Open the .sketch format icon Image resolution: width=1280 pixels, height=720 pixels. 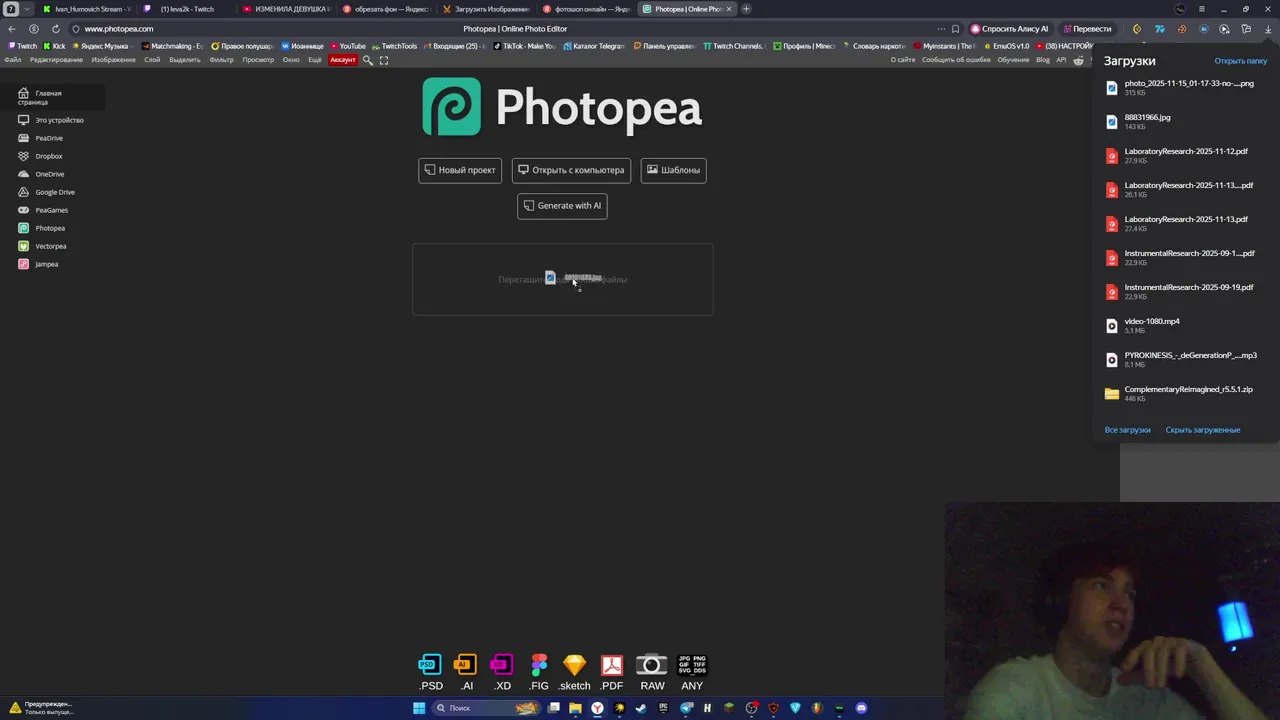(574, 672)
